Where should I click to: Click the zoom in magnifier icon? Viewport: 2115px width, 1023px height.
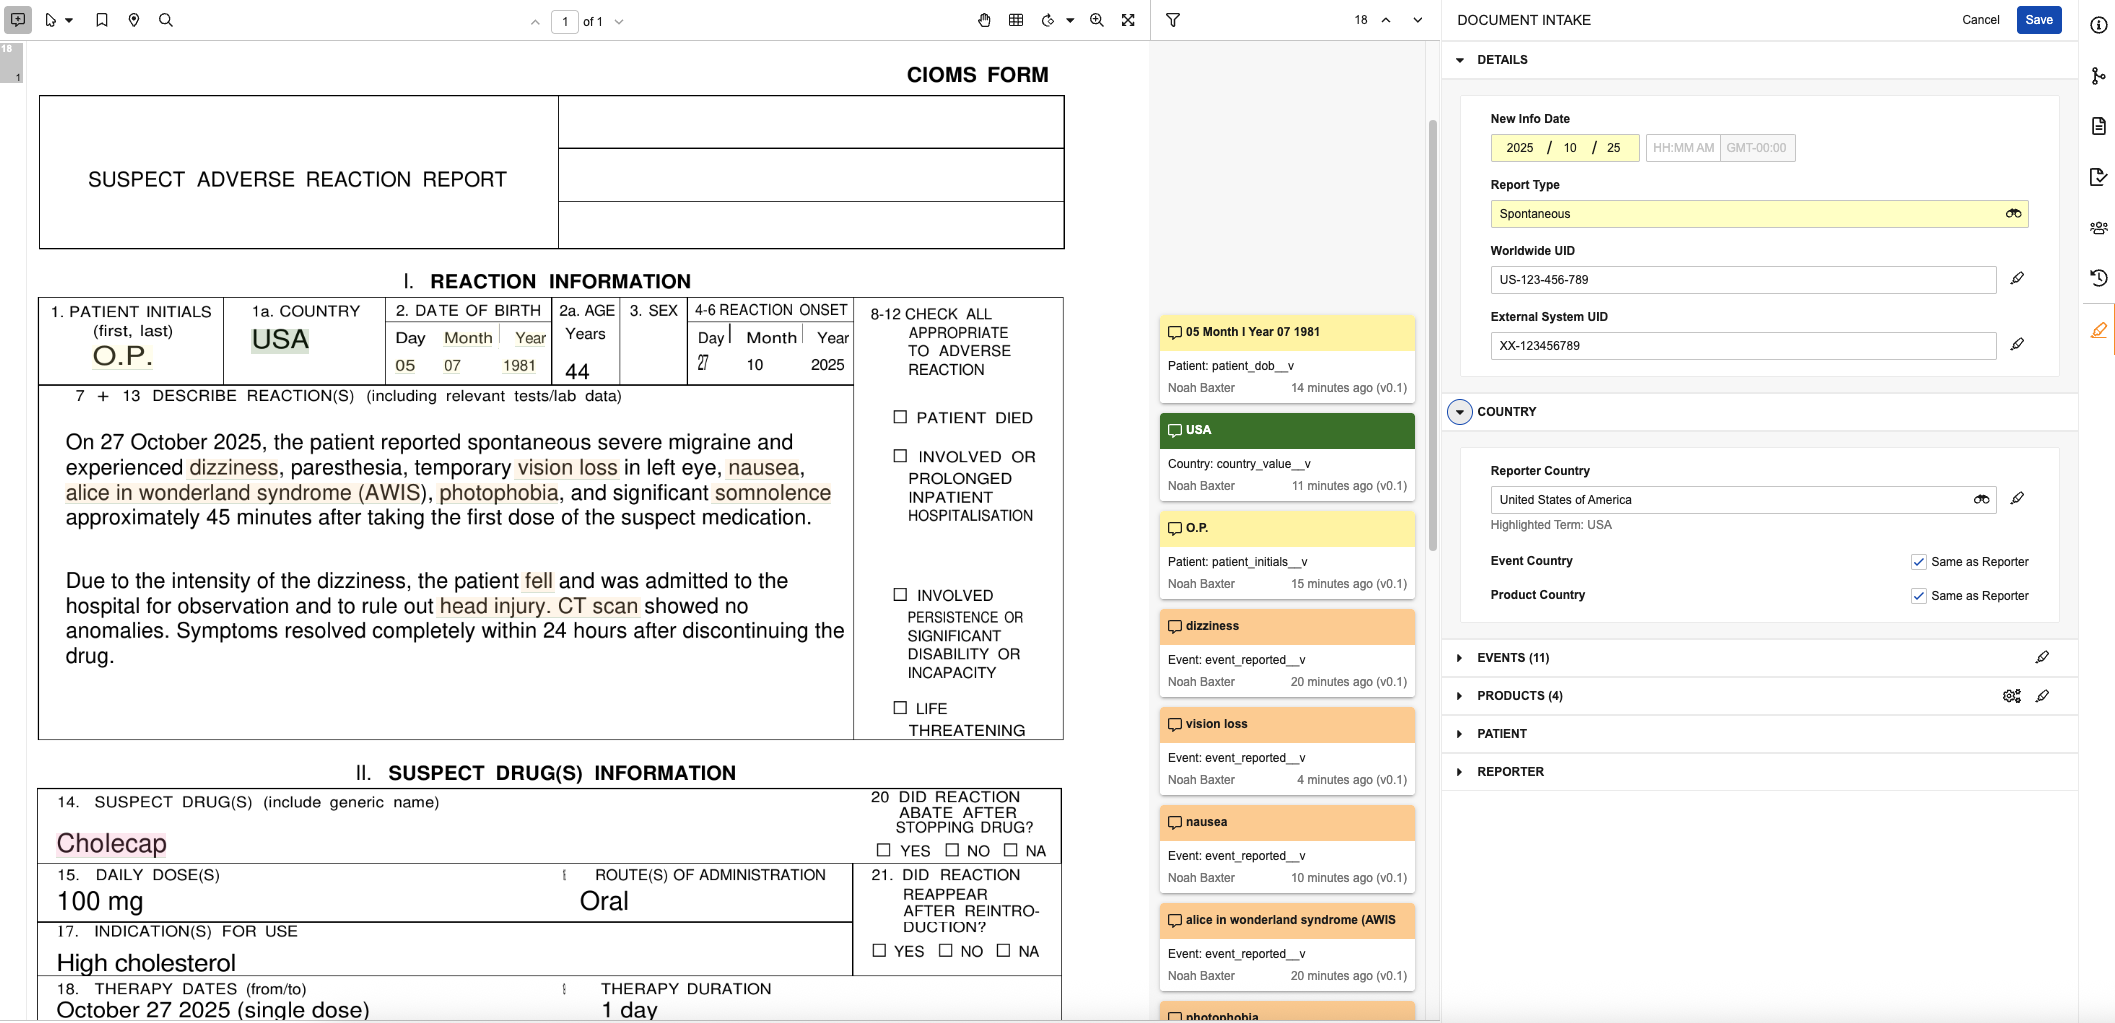click(1096, 20)
